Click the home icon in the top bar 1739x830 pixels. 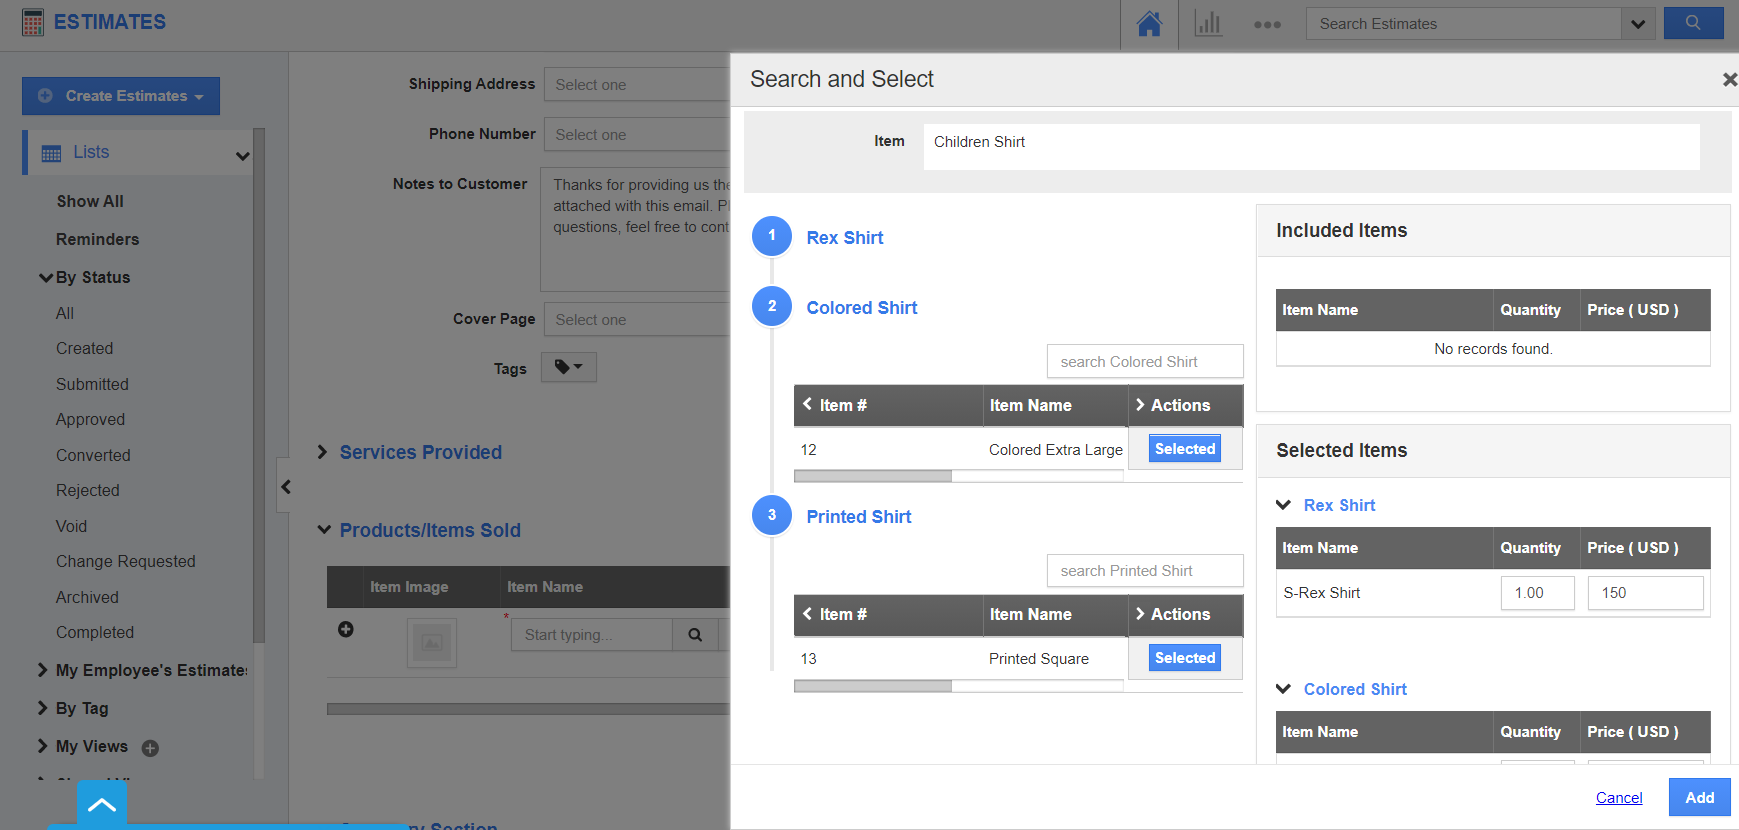point(1149,24)
